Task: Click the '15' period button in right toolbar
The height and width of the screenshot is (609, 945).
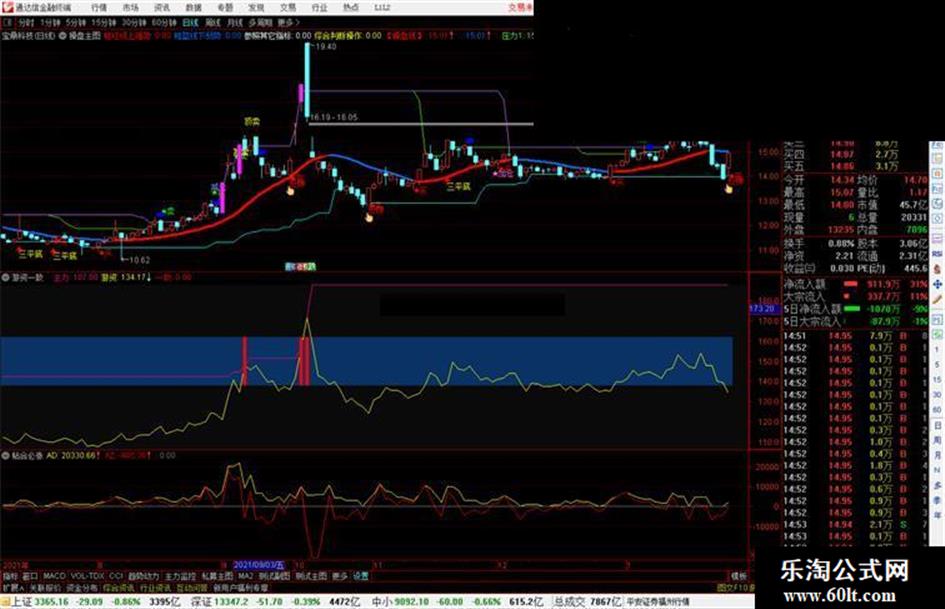Action: [x=937, y=380]
